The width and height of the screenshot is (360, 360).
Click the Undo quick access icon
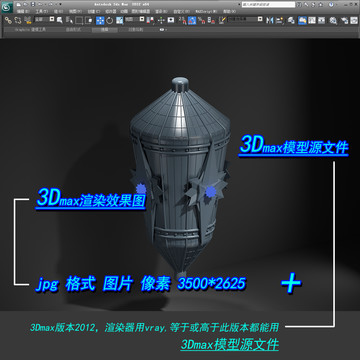click(40, 4)
